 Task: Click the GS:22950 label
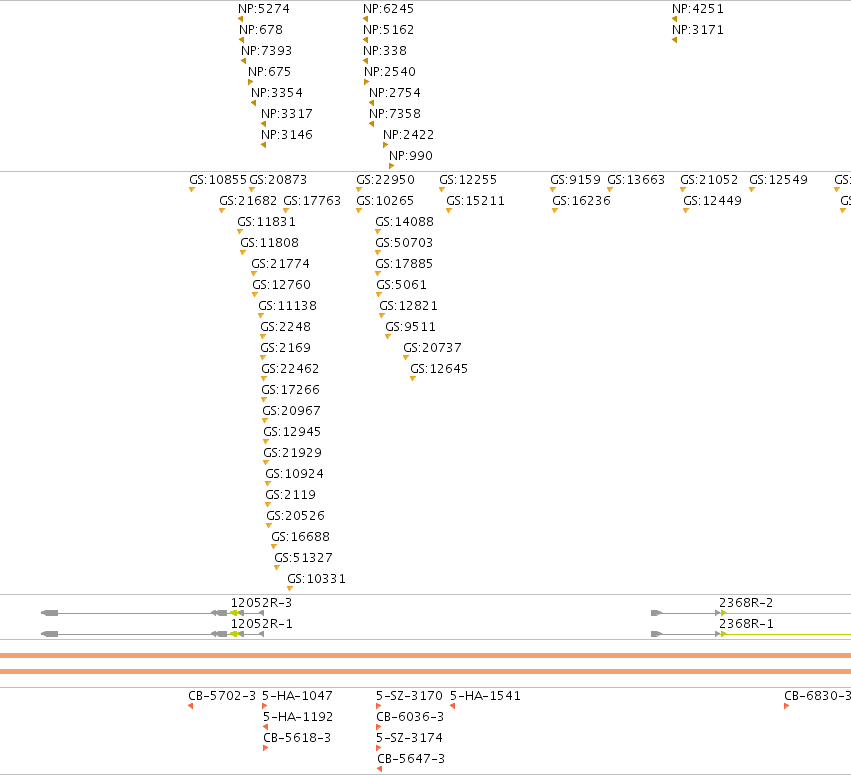click(385, 180)
